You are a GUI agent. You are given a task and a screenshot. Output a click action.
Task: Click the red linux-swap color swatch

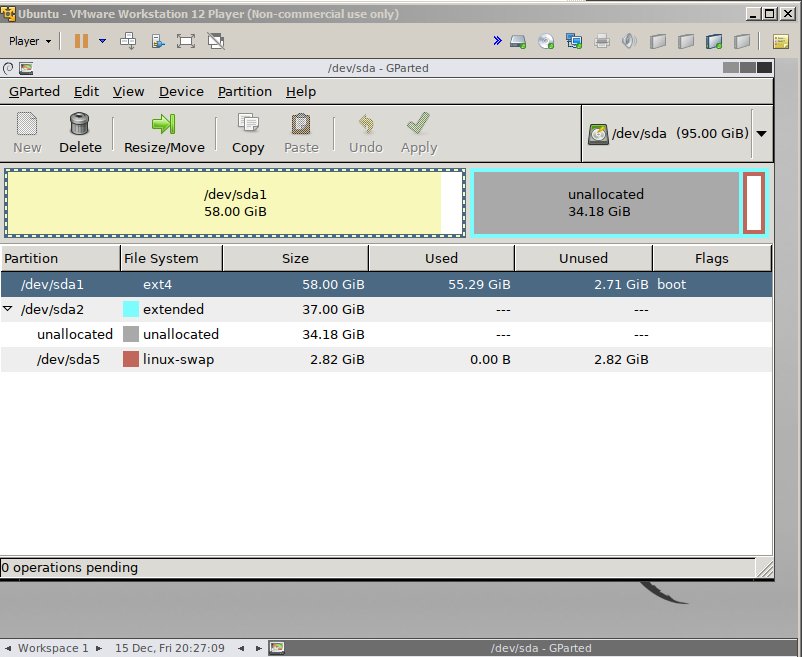pos(131,359)
